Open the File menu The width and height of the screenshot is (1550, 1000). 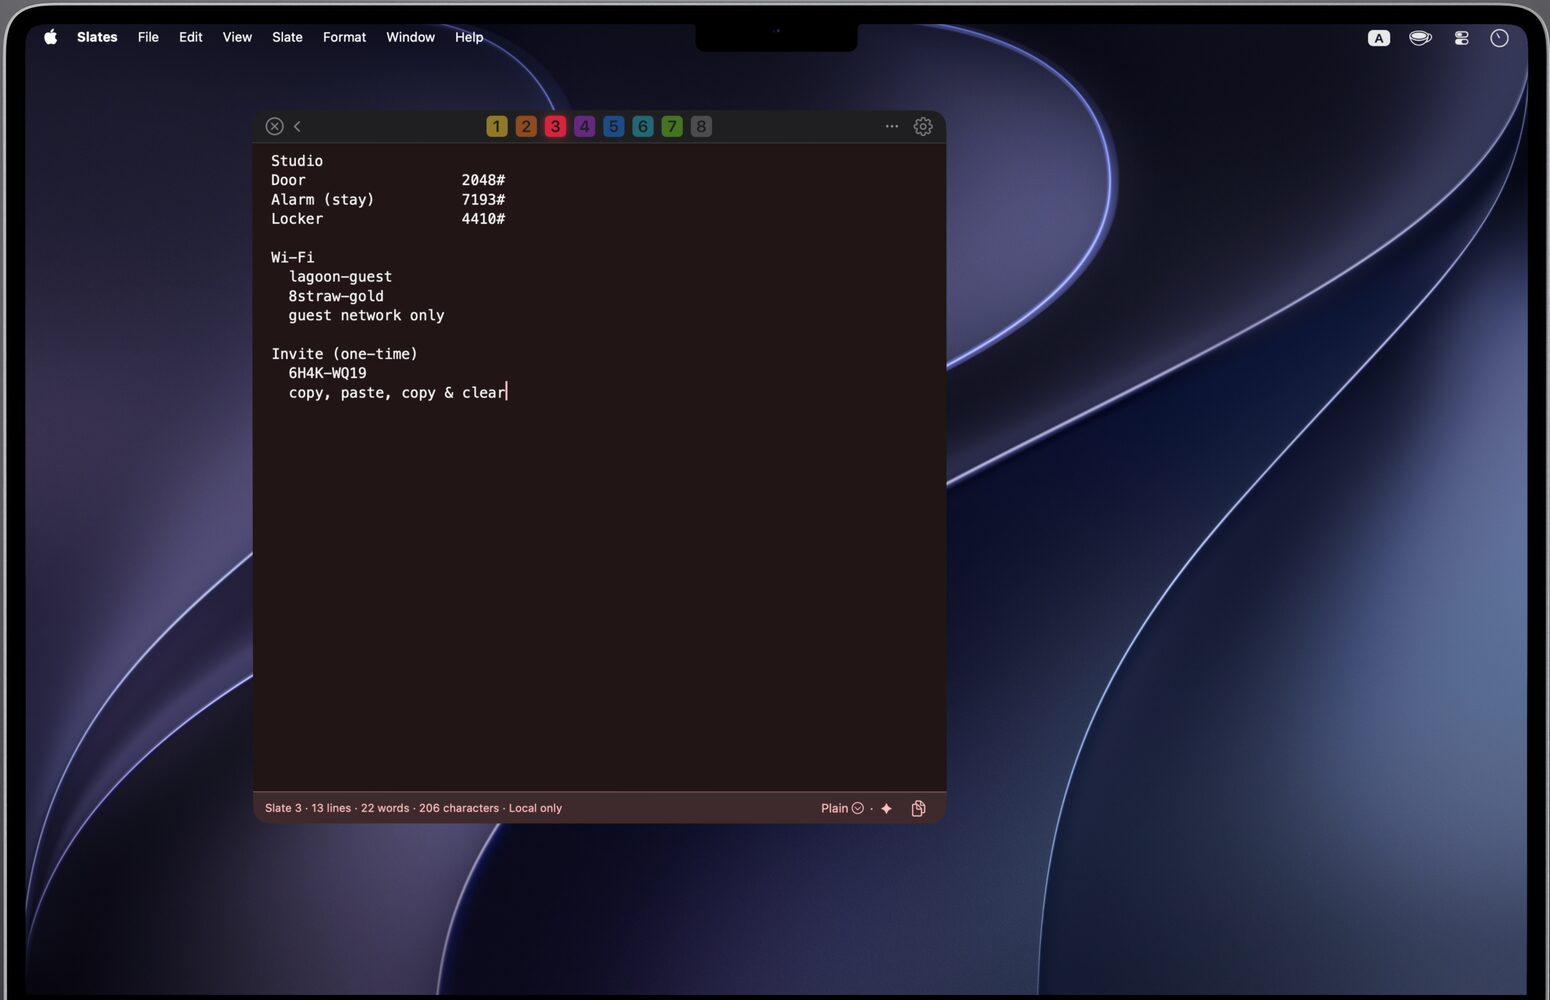coord(148,37)
